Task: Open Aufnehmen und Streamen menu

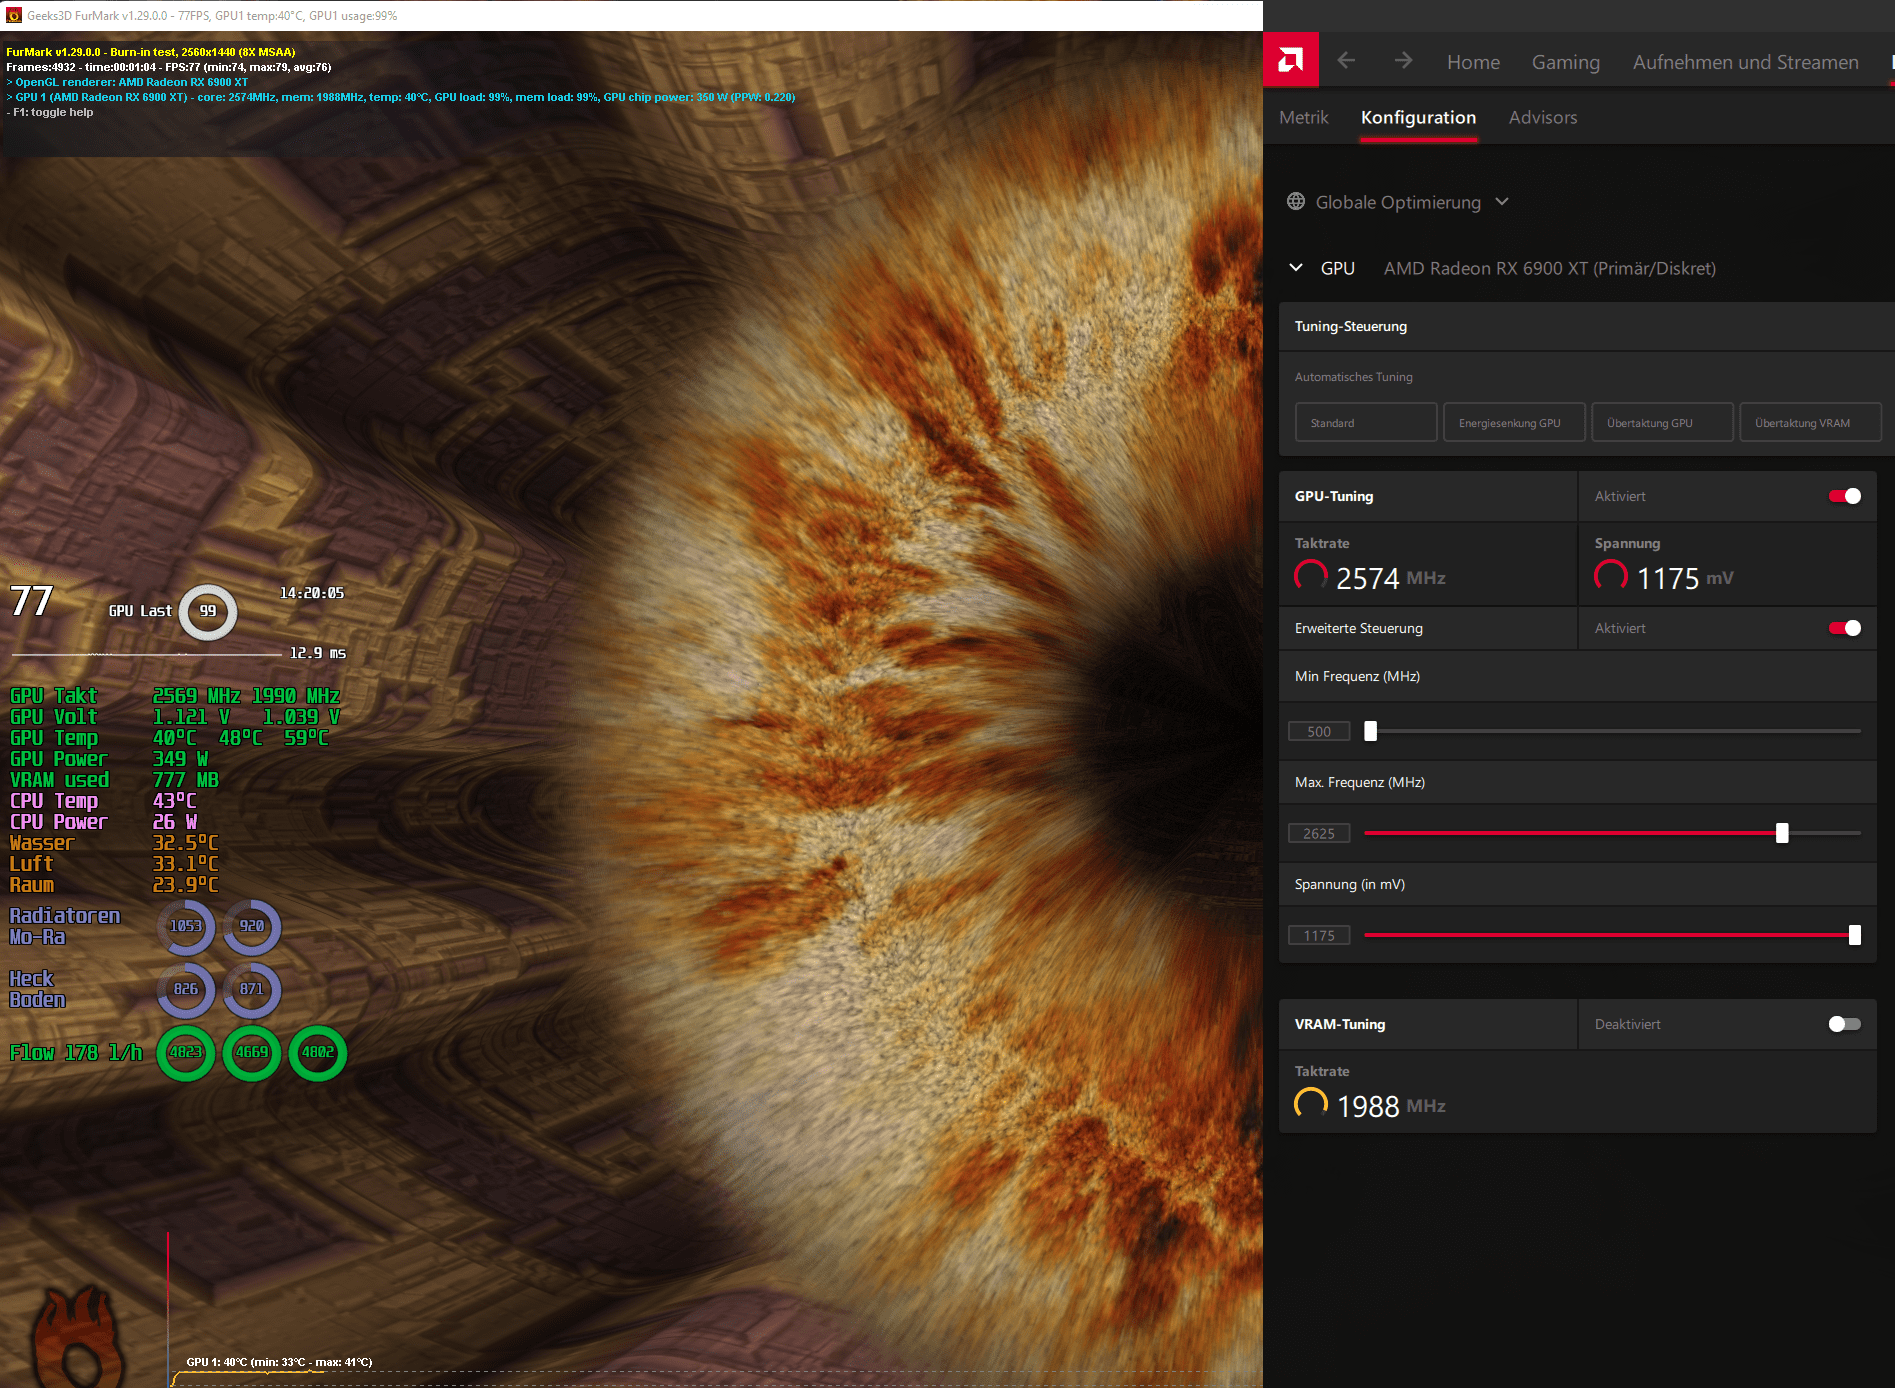Action: (1746, 62)
